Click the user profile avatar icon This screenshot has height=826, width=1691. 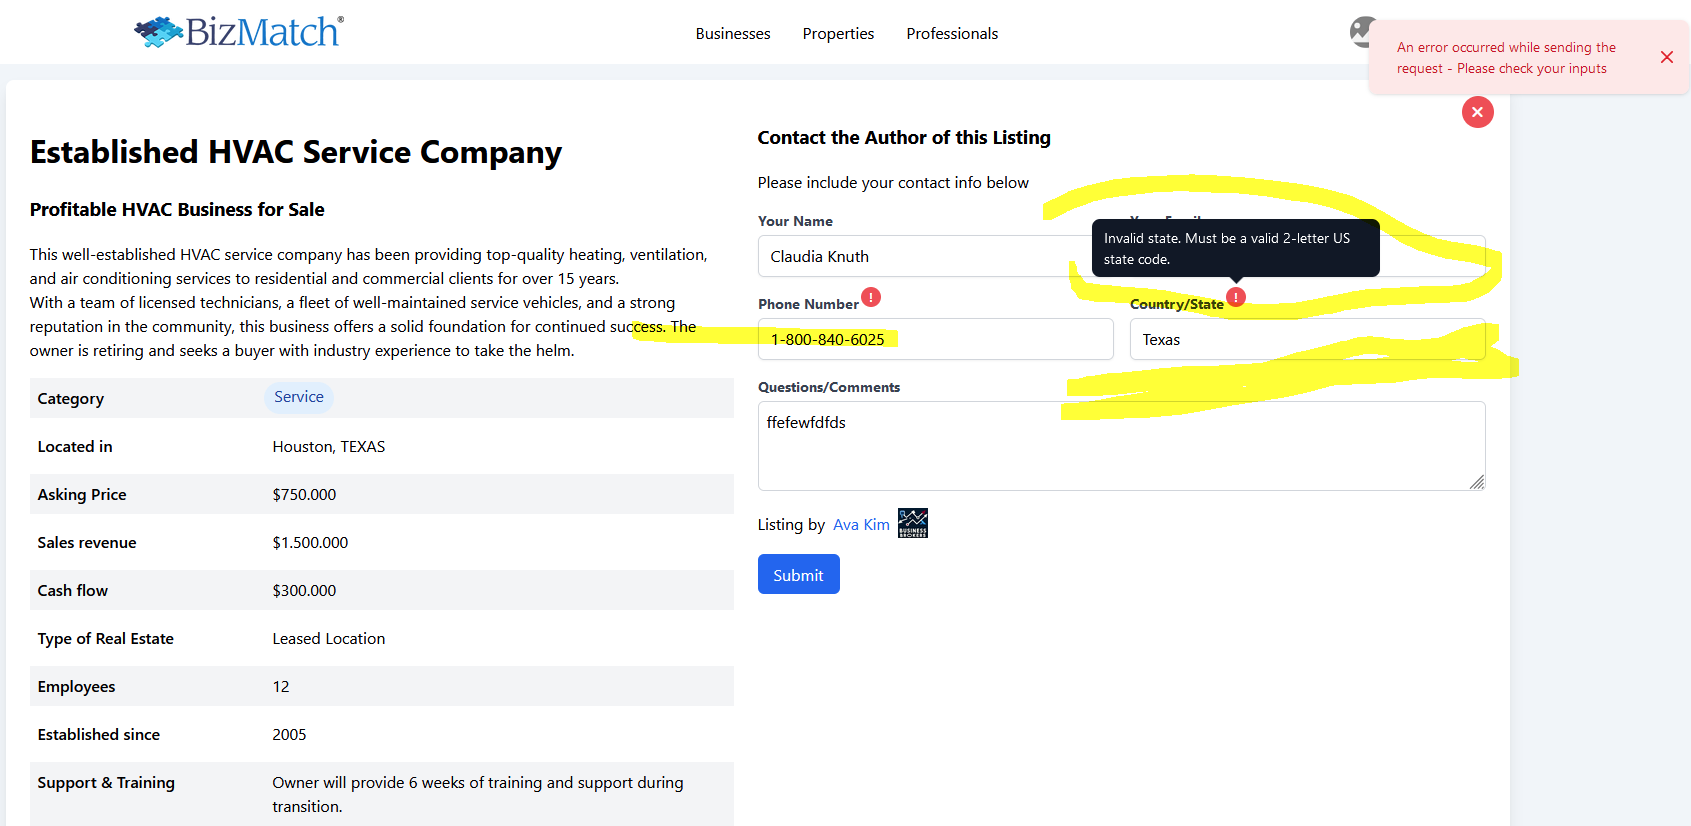pos(1361,32)
